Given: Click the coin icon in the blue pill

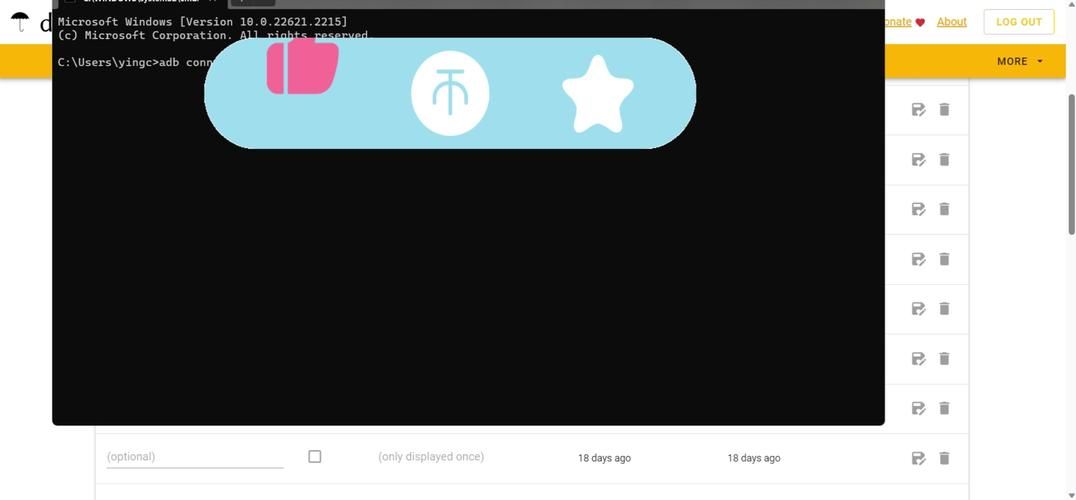Looking at the screenshot, I should click(450, 93).
